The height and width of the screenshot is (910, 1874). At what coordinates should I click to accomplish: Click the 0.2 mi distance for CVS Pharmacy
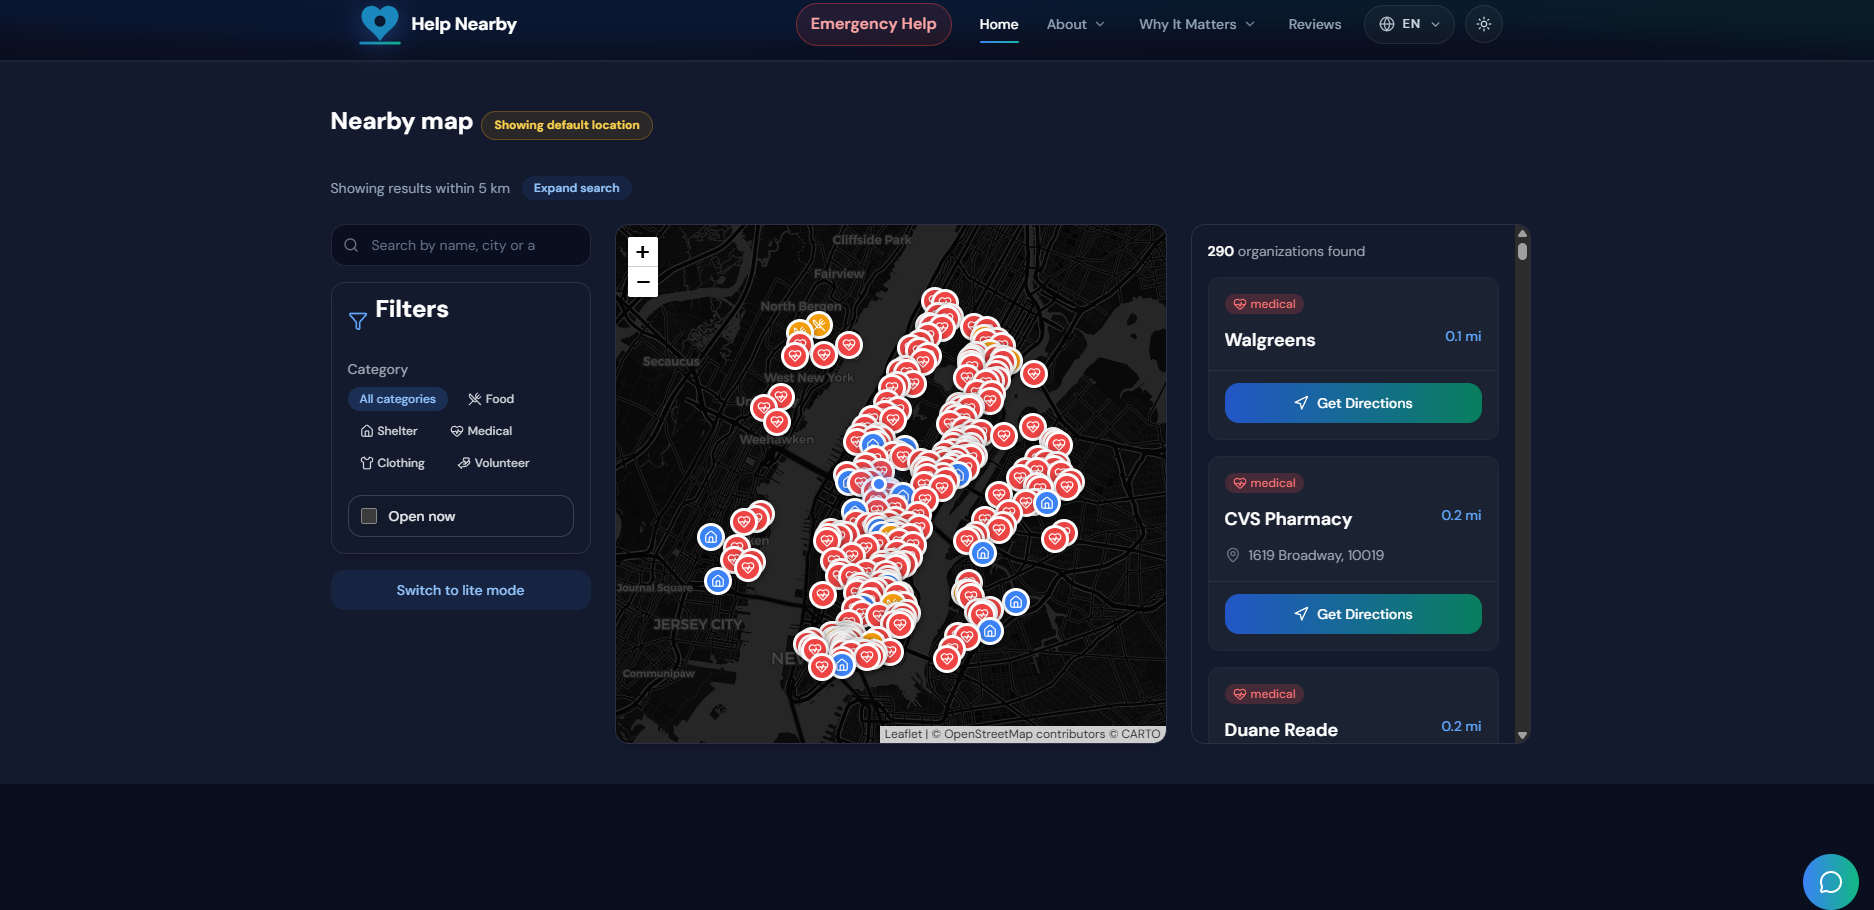point(1461,515)
